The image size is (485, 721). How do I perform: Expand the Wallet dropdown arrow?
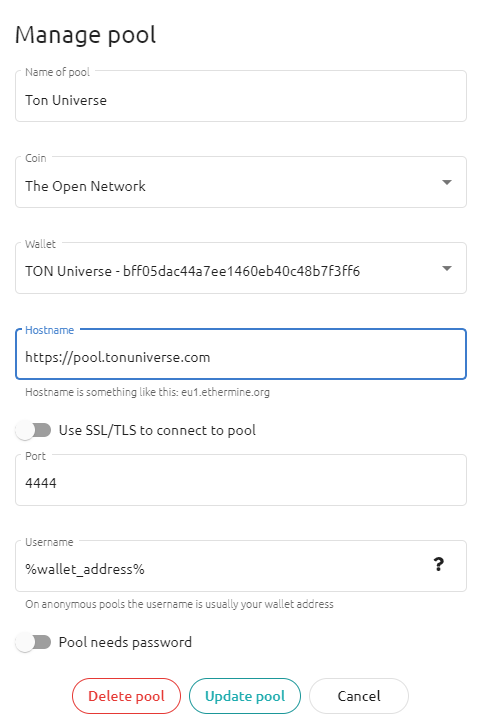pos(446,269)
